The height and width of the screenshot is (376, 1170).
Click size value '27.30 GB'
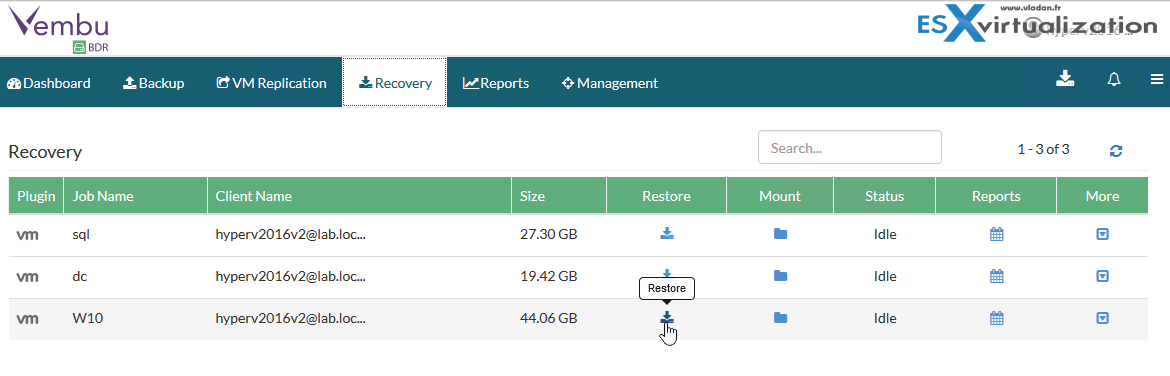(548, 234)
